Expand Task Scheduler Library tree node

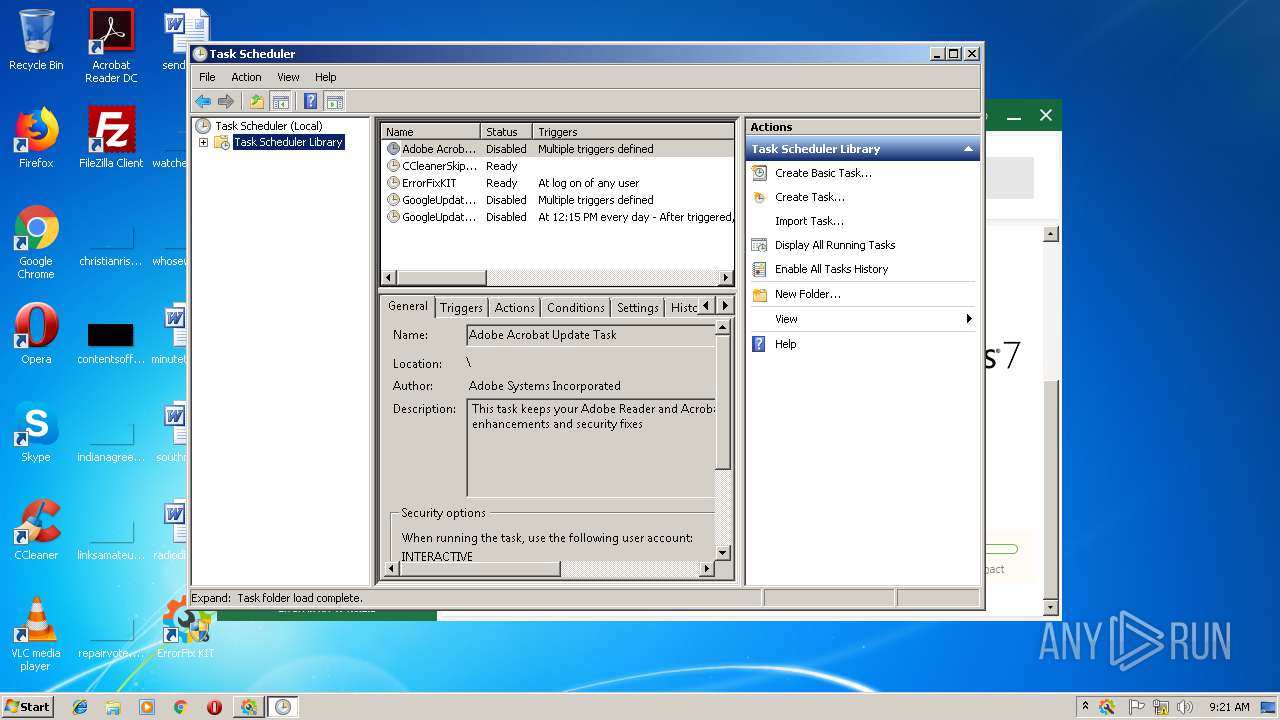(x=203, y=143)
